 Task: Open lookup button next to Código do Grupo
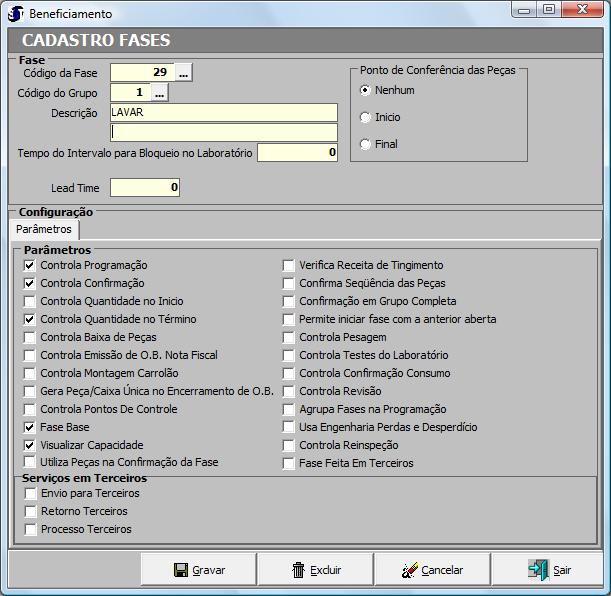[160, 93]
